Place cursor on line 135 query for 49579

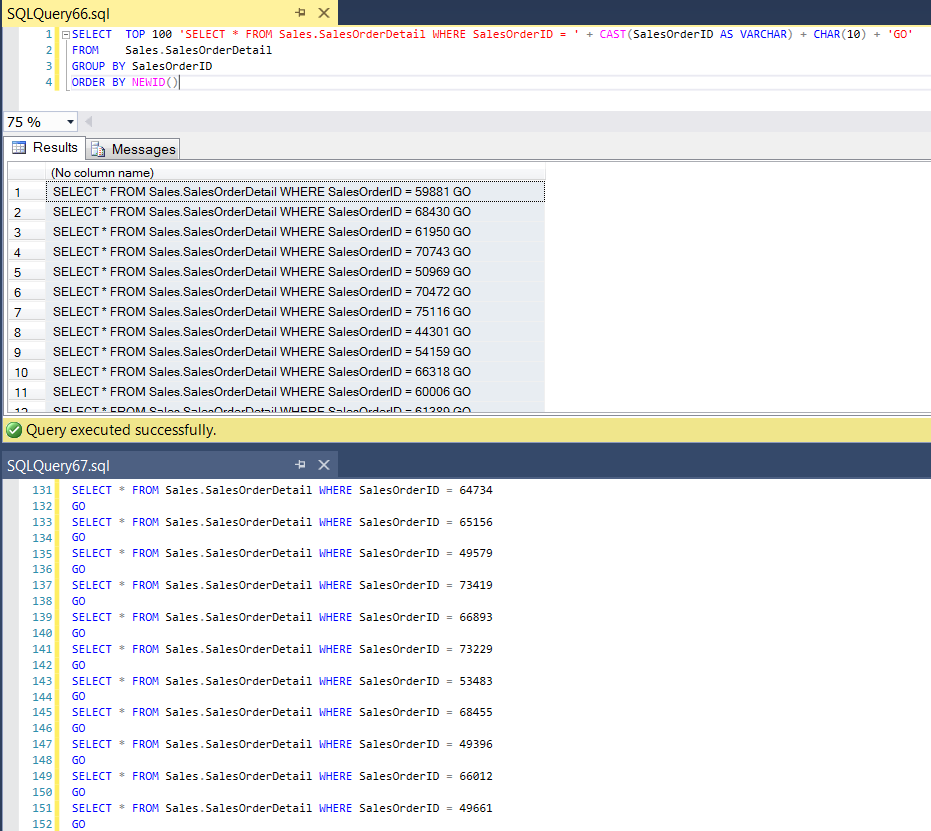282,553
